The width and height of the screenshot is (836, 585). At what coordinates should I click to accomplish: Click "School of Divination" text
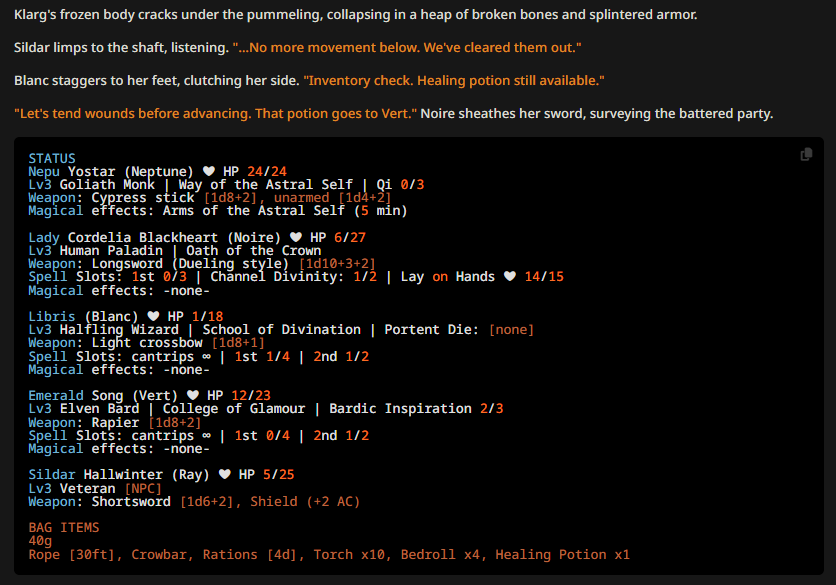282,330
